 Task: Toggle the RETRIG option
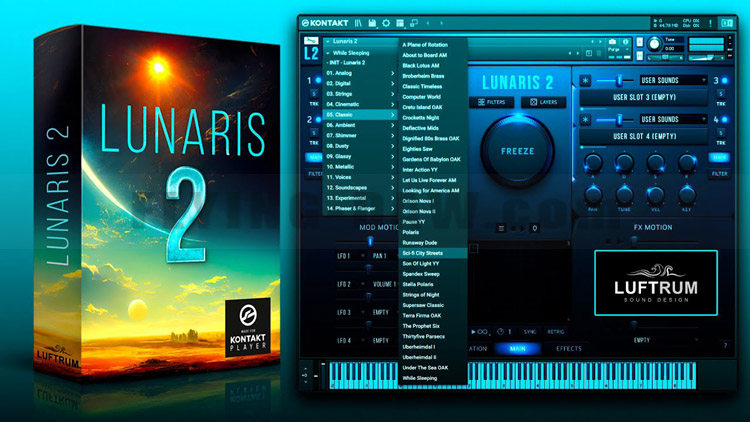(x=555, y=332)
